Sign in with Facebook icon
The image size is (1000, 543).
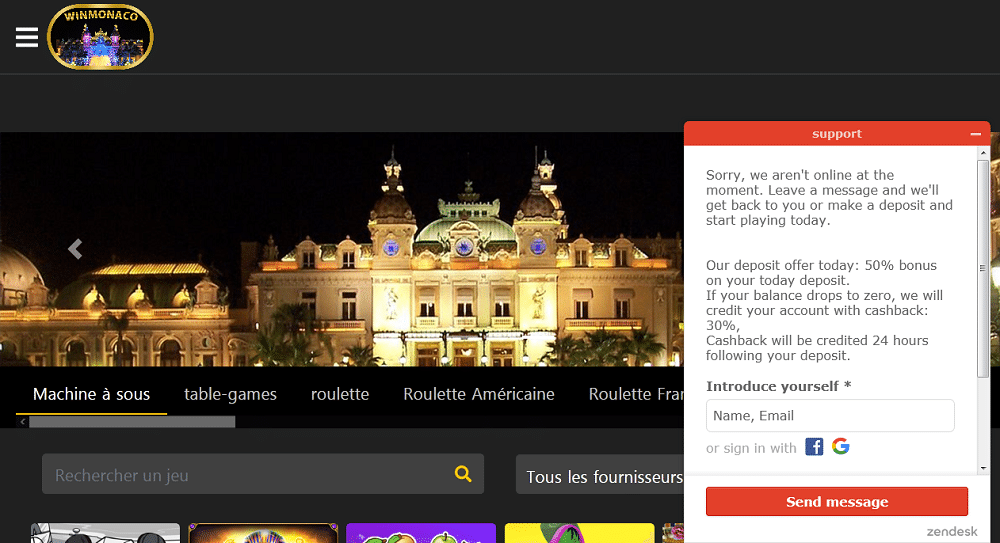point(814,447)
